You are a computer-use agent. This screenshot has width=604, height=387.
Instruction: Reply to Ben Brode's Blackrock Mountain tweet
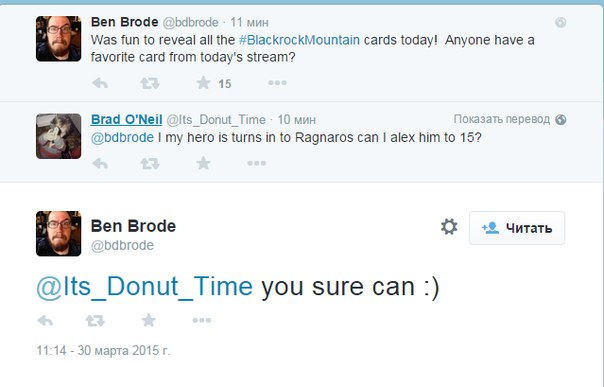[100, 83]
